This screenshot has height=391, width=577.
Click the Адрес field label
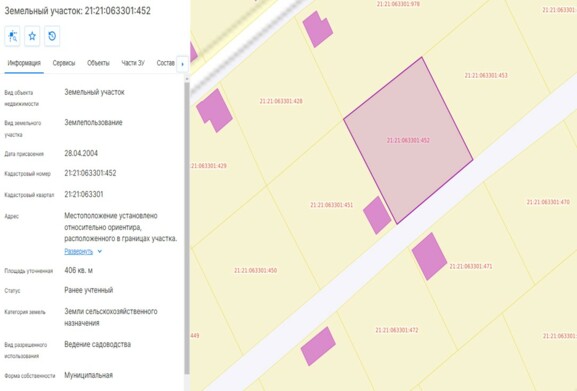point(11,216)
